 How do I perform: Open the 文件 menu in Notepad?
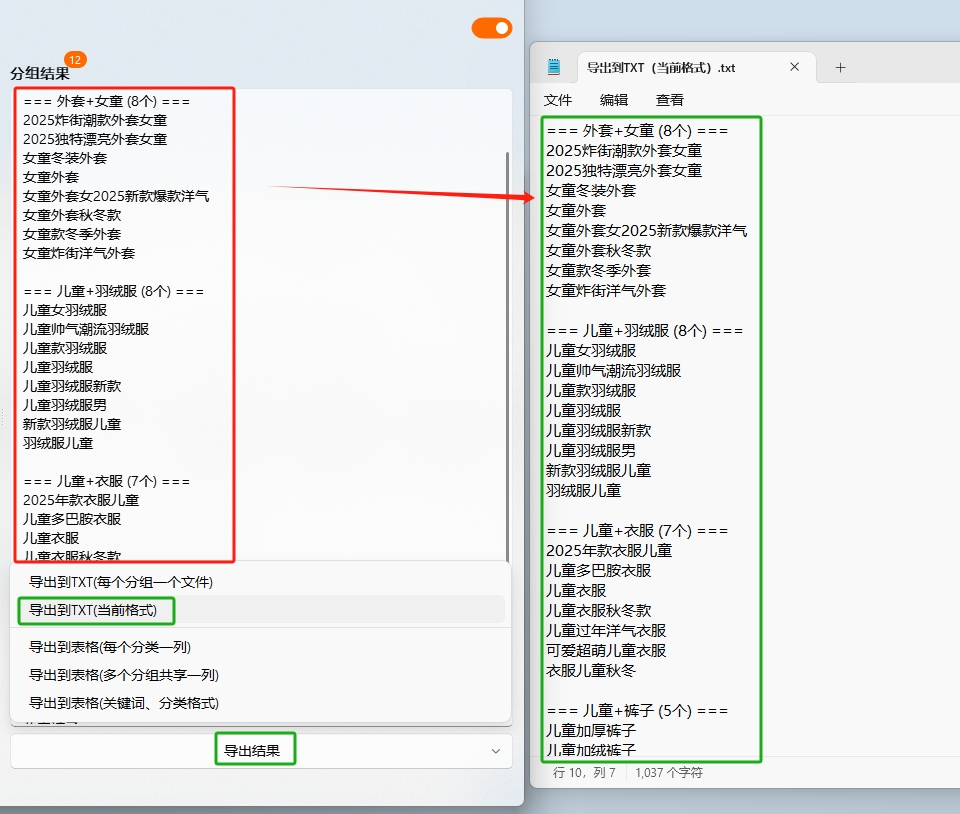point(559,100)
